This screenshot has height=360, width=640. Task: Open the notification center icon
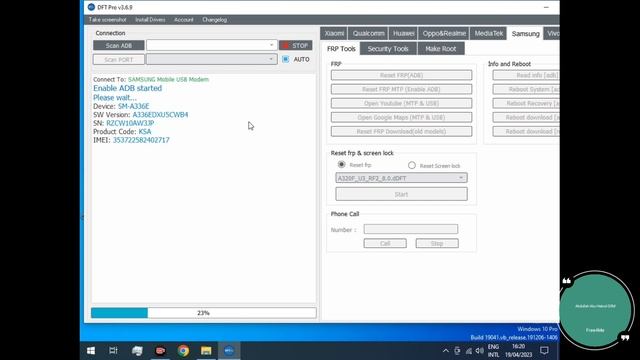[x=544, y=351]
